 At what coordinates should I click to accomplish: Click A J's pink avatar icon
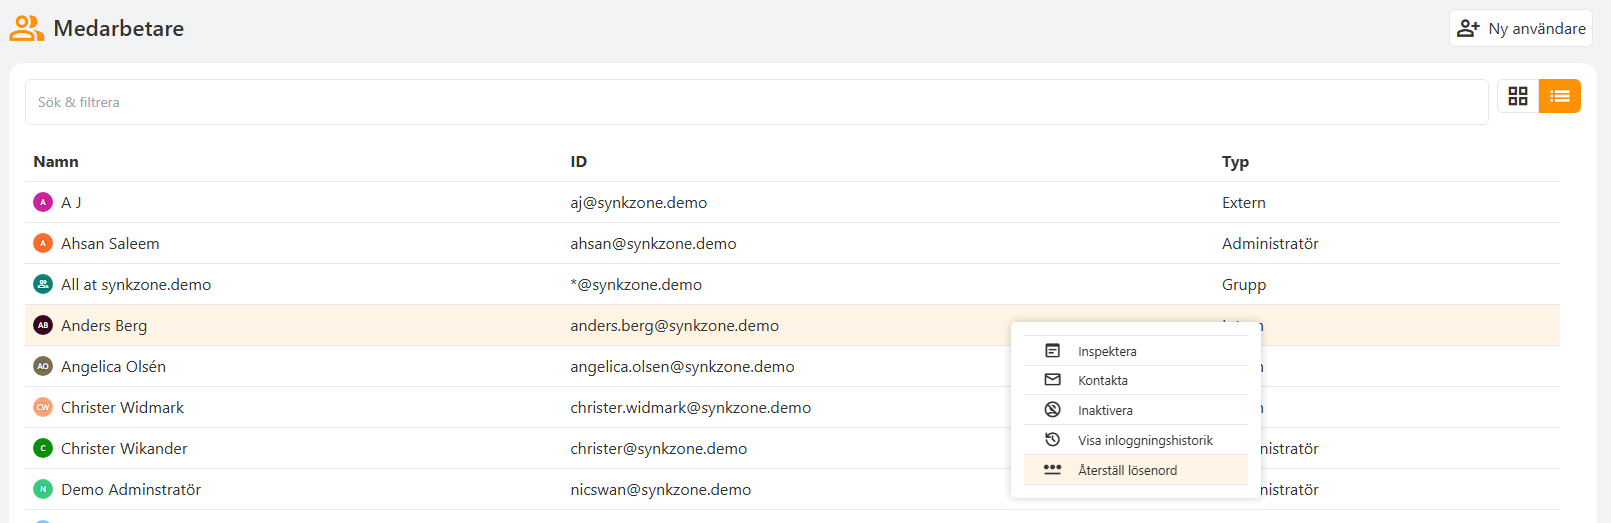coord(43,202)
